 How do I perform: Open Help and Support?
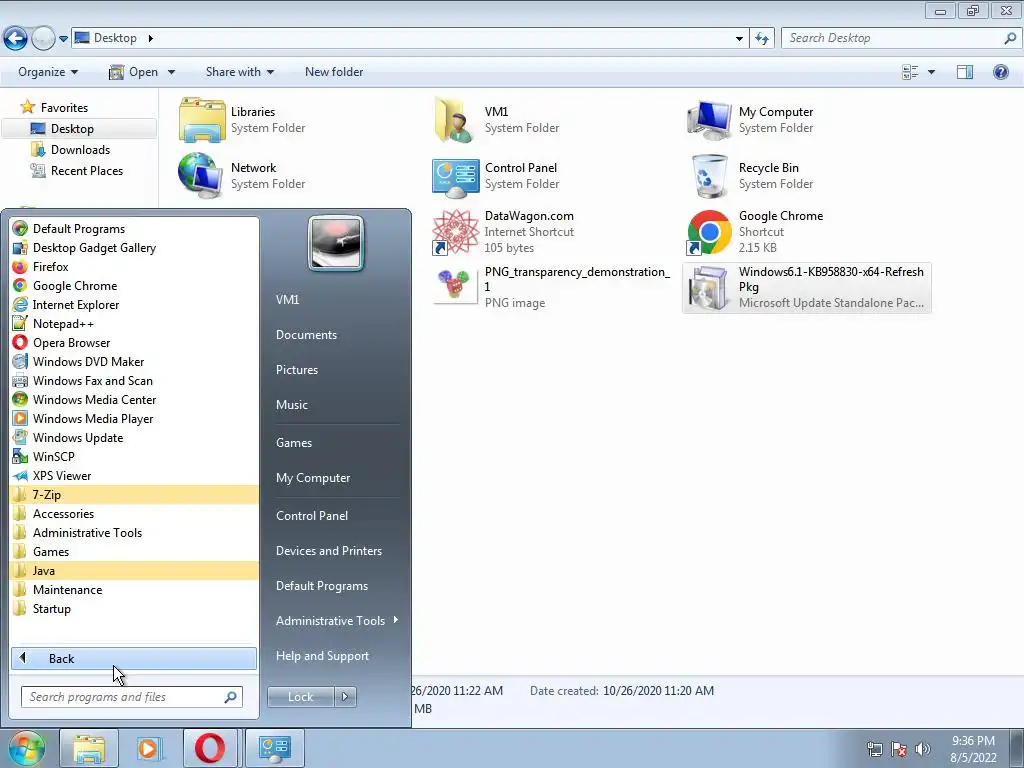[x=322, y=656]
